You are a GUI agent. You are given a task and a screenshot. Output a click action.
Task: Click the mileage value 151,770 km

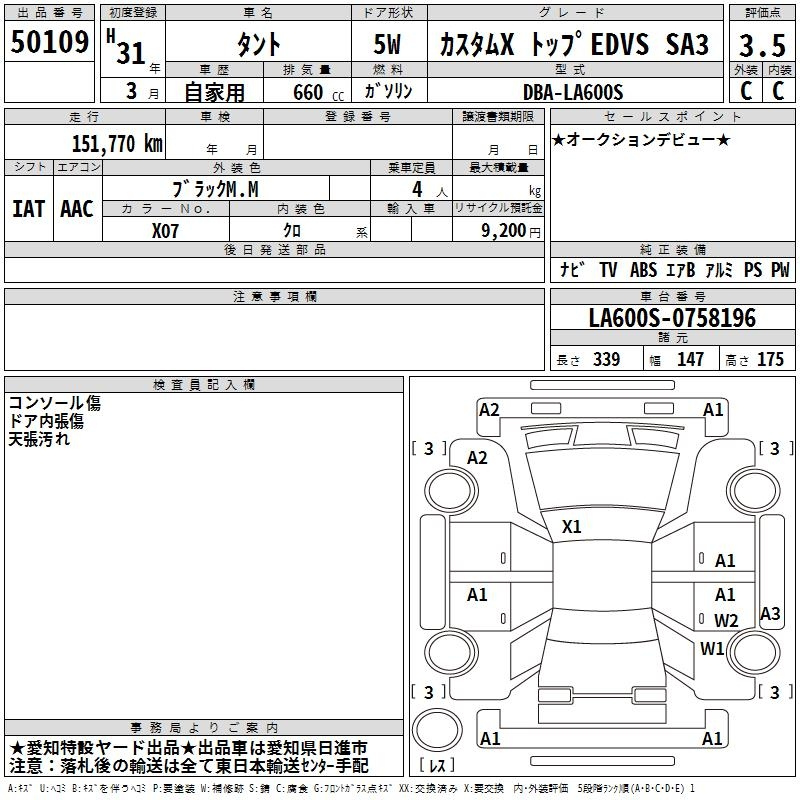click(x=116, y=143)
